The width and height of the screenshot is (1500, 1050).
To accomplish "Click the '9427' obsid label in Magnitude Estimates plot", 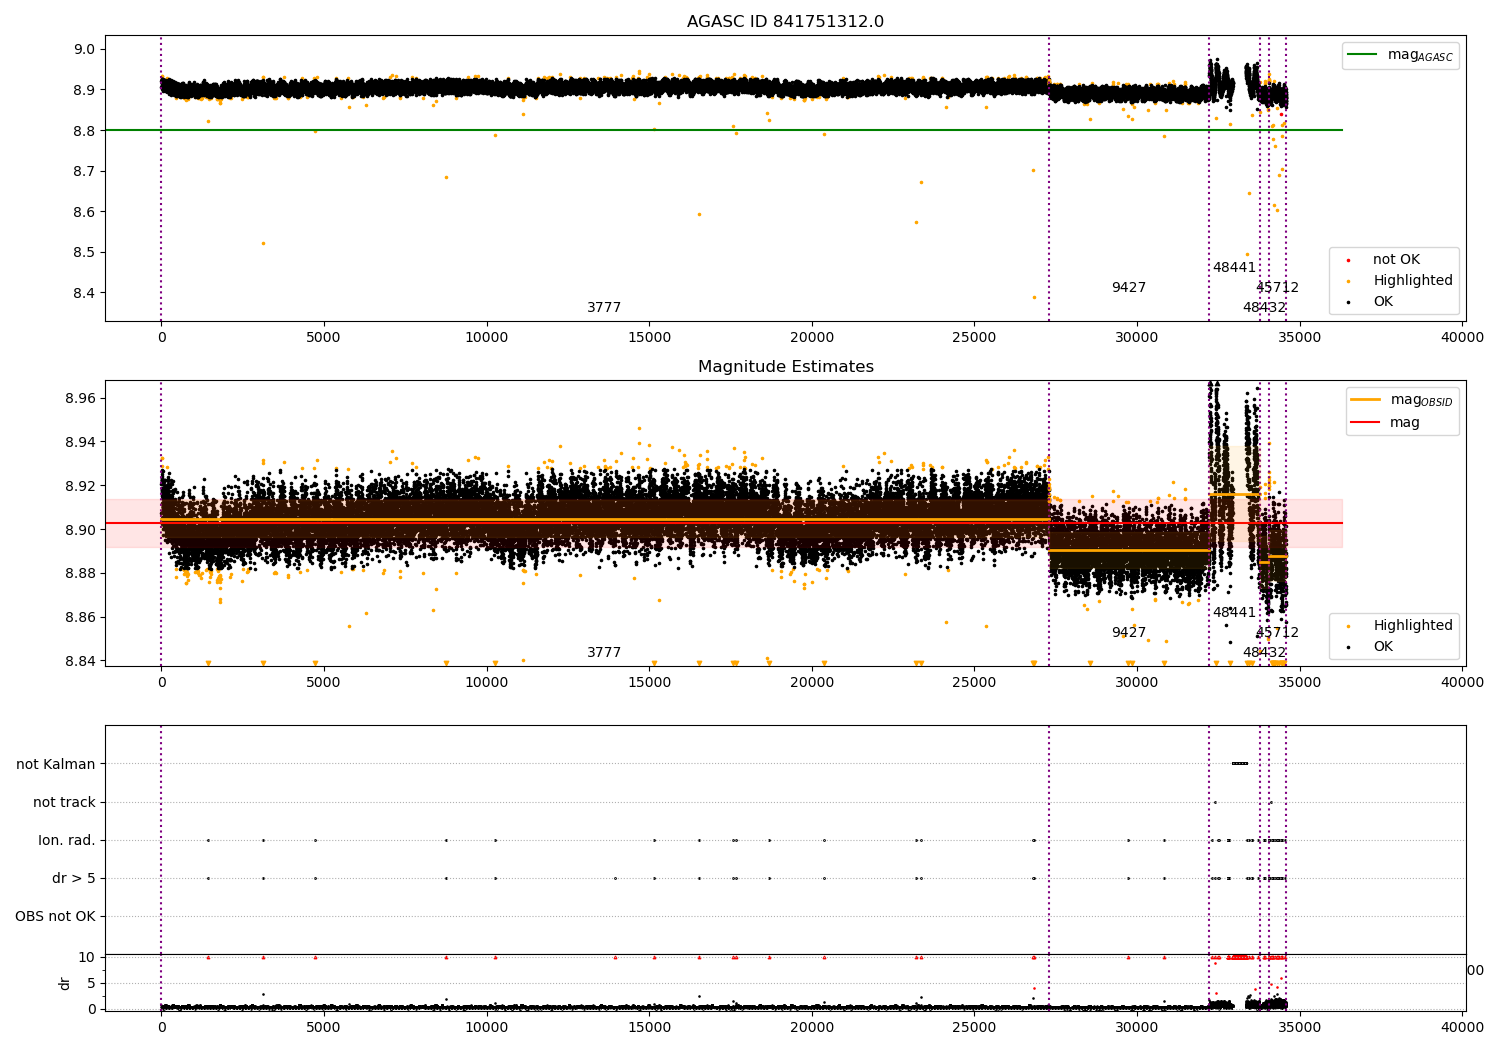I will [1129, 633].
